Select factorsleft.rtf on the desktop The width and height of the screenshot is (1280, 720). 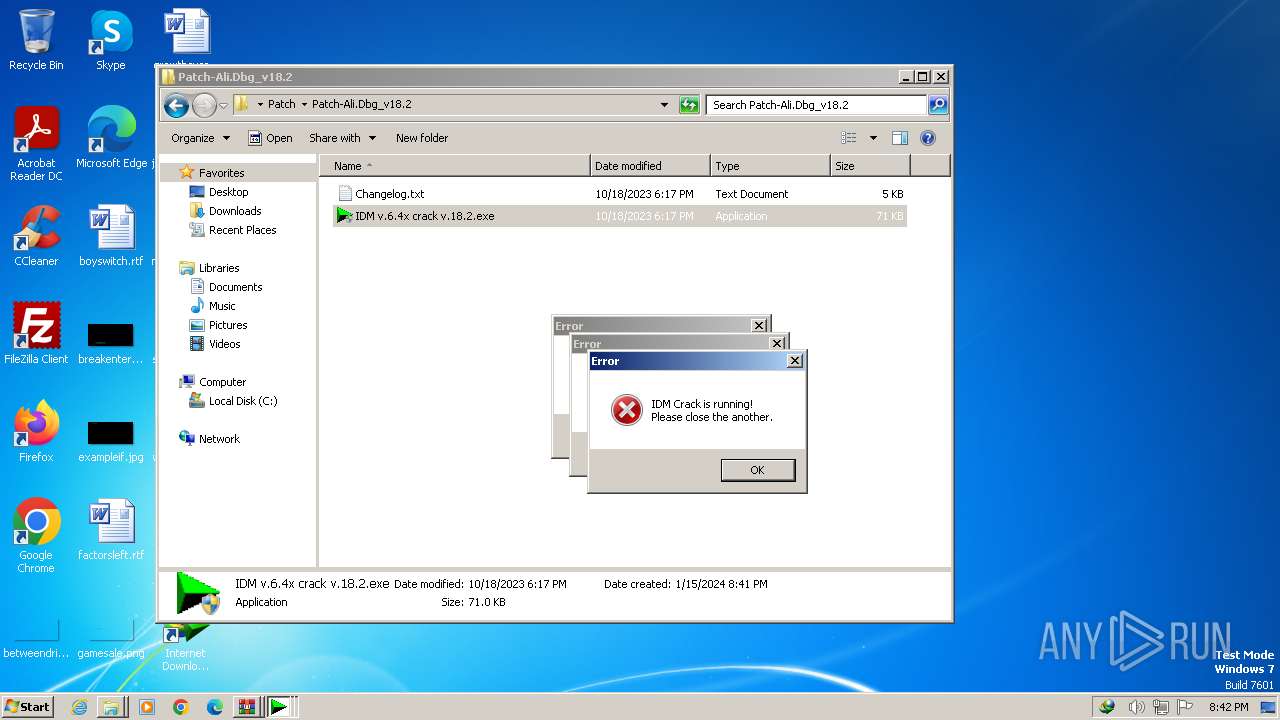click(x=111, y=529)
